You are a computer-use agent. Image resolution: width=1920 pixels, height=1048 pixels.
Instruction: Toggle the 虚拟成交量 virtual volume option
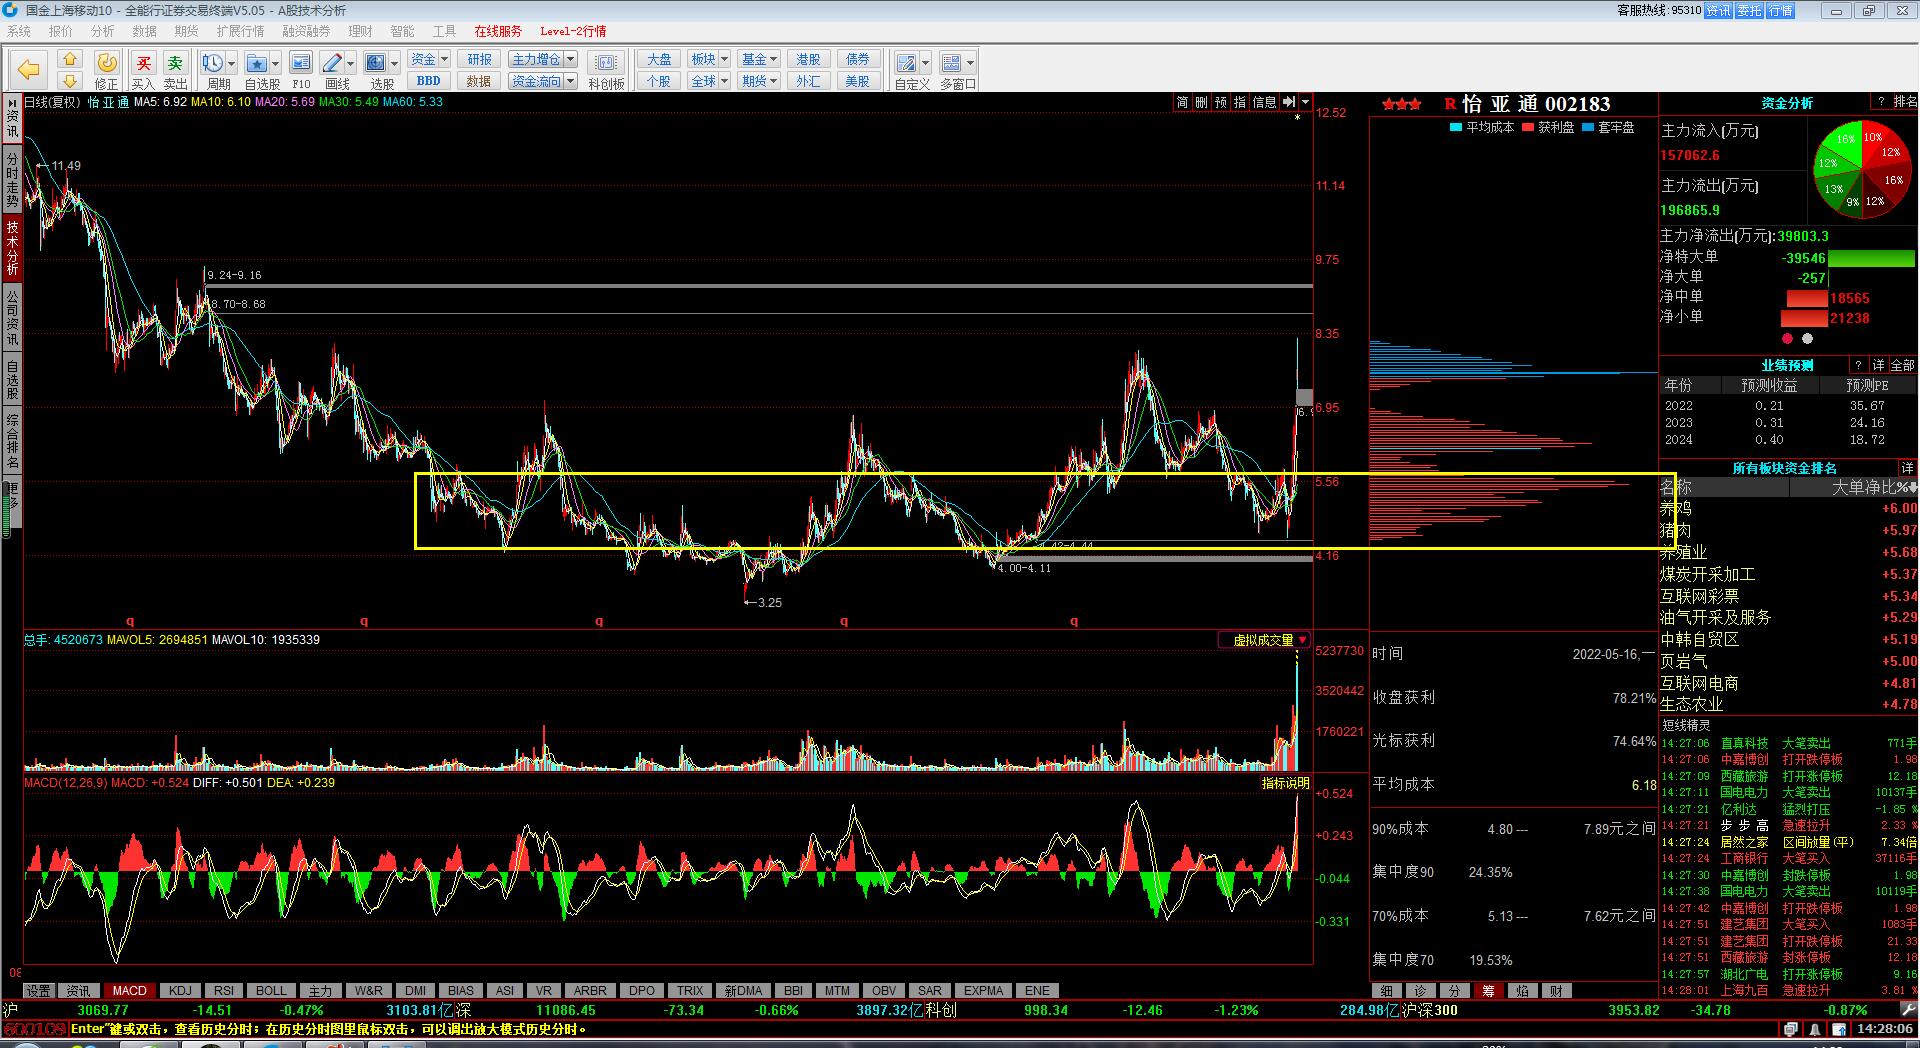point(1263,640)
